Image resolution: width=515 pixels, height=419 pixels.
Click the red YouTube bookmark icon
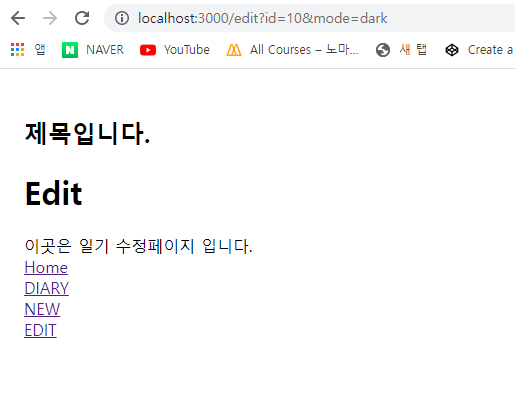148,50
